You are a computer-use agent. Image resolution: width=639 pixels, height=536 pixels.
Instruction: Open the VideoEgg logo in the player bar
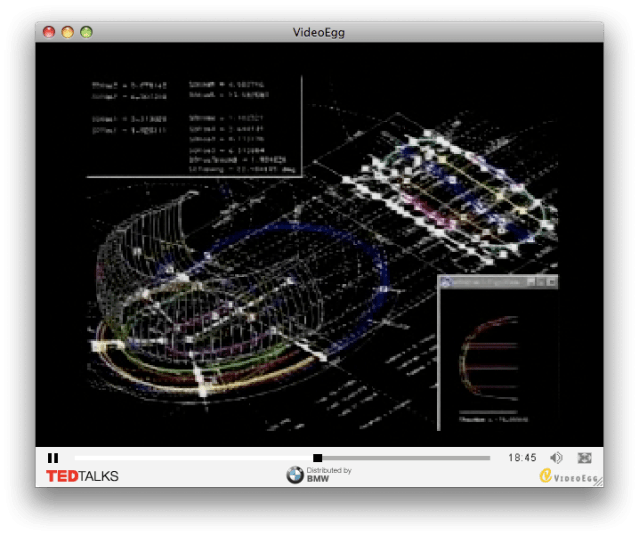(x=565, y=476)
